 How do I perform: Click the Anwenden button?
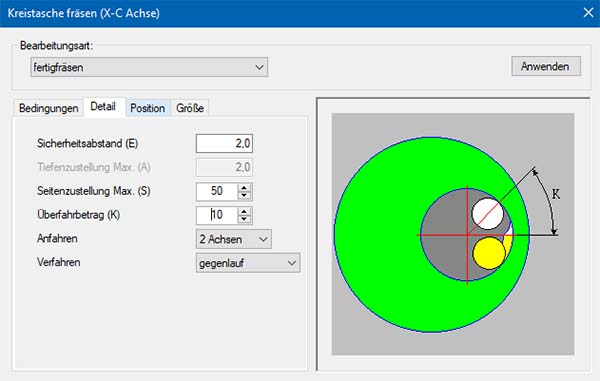pos(546,66)
